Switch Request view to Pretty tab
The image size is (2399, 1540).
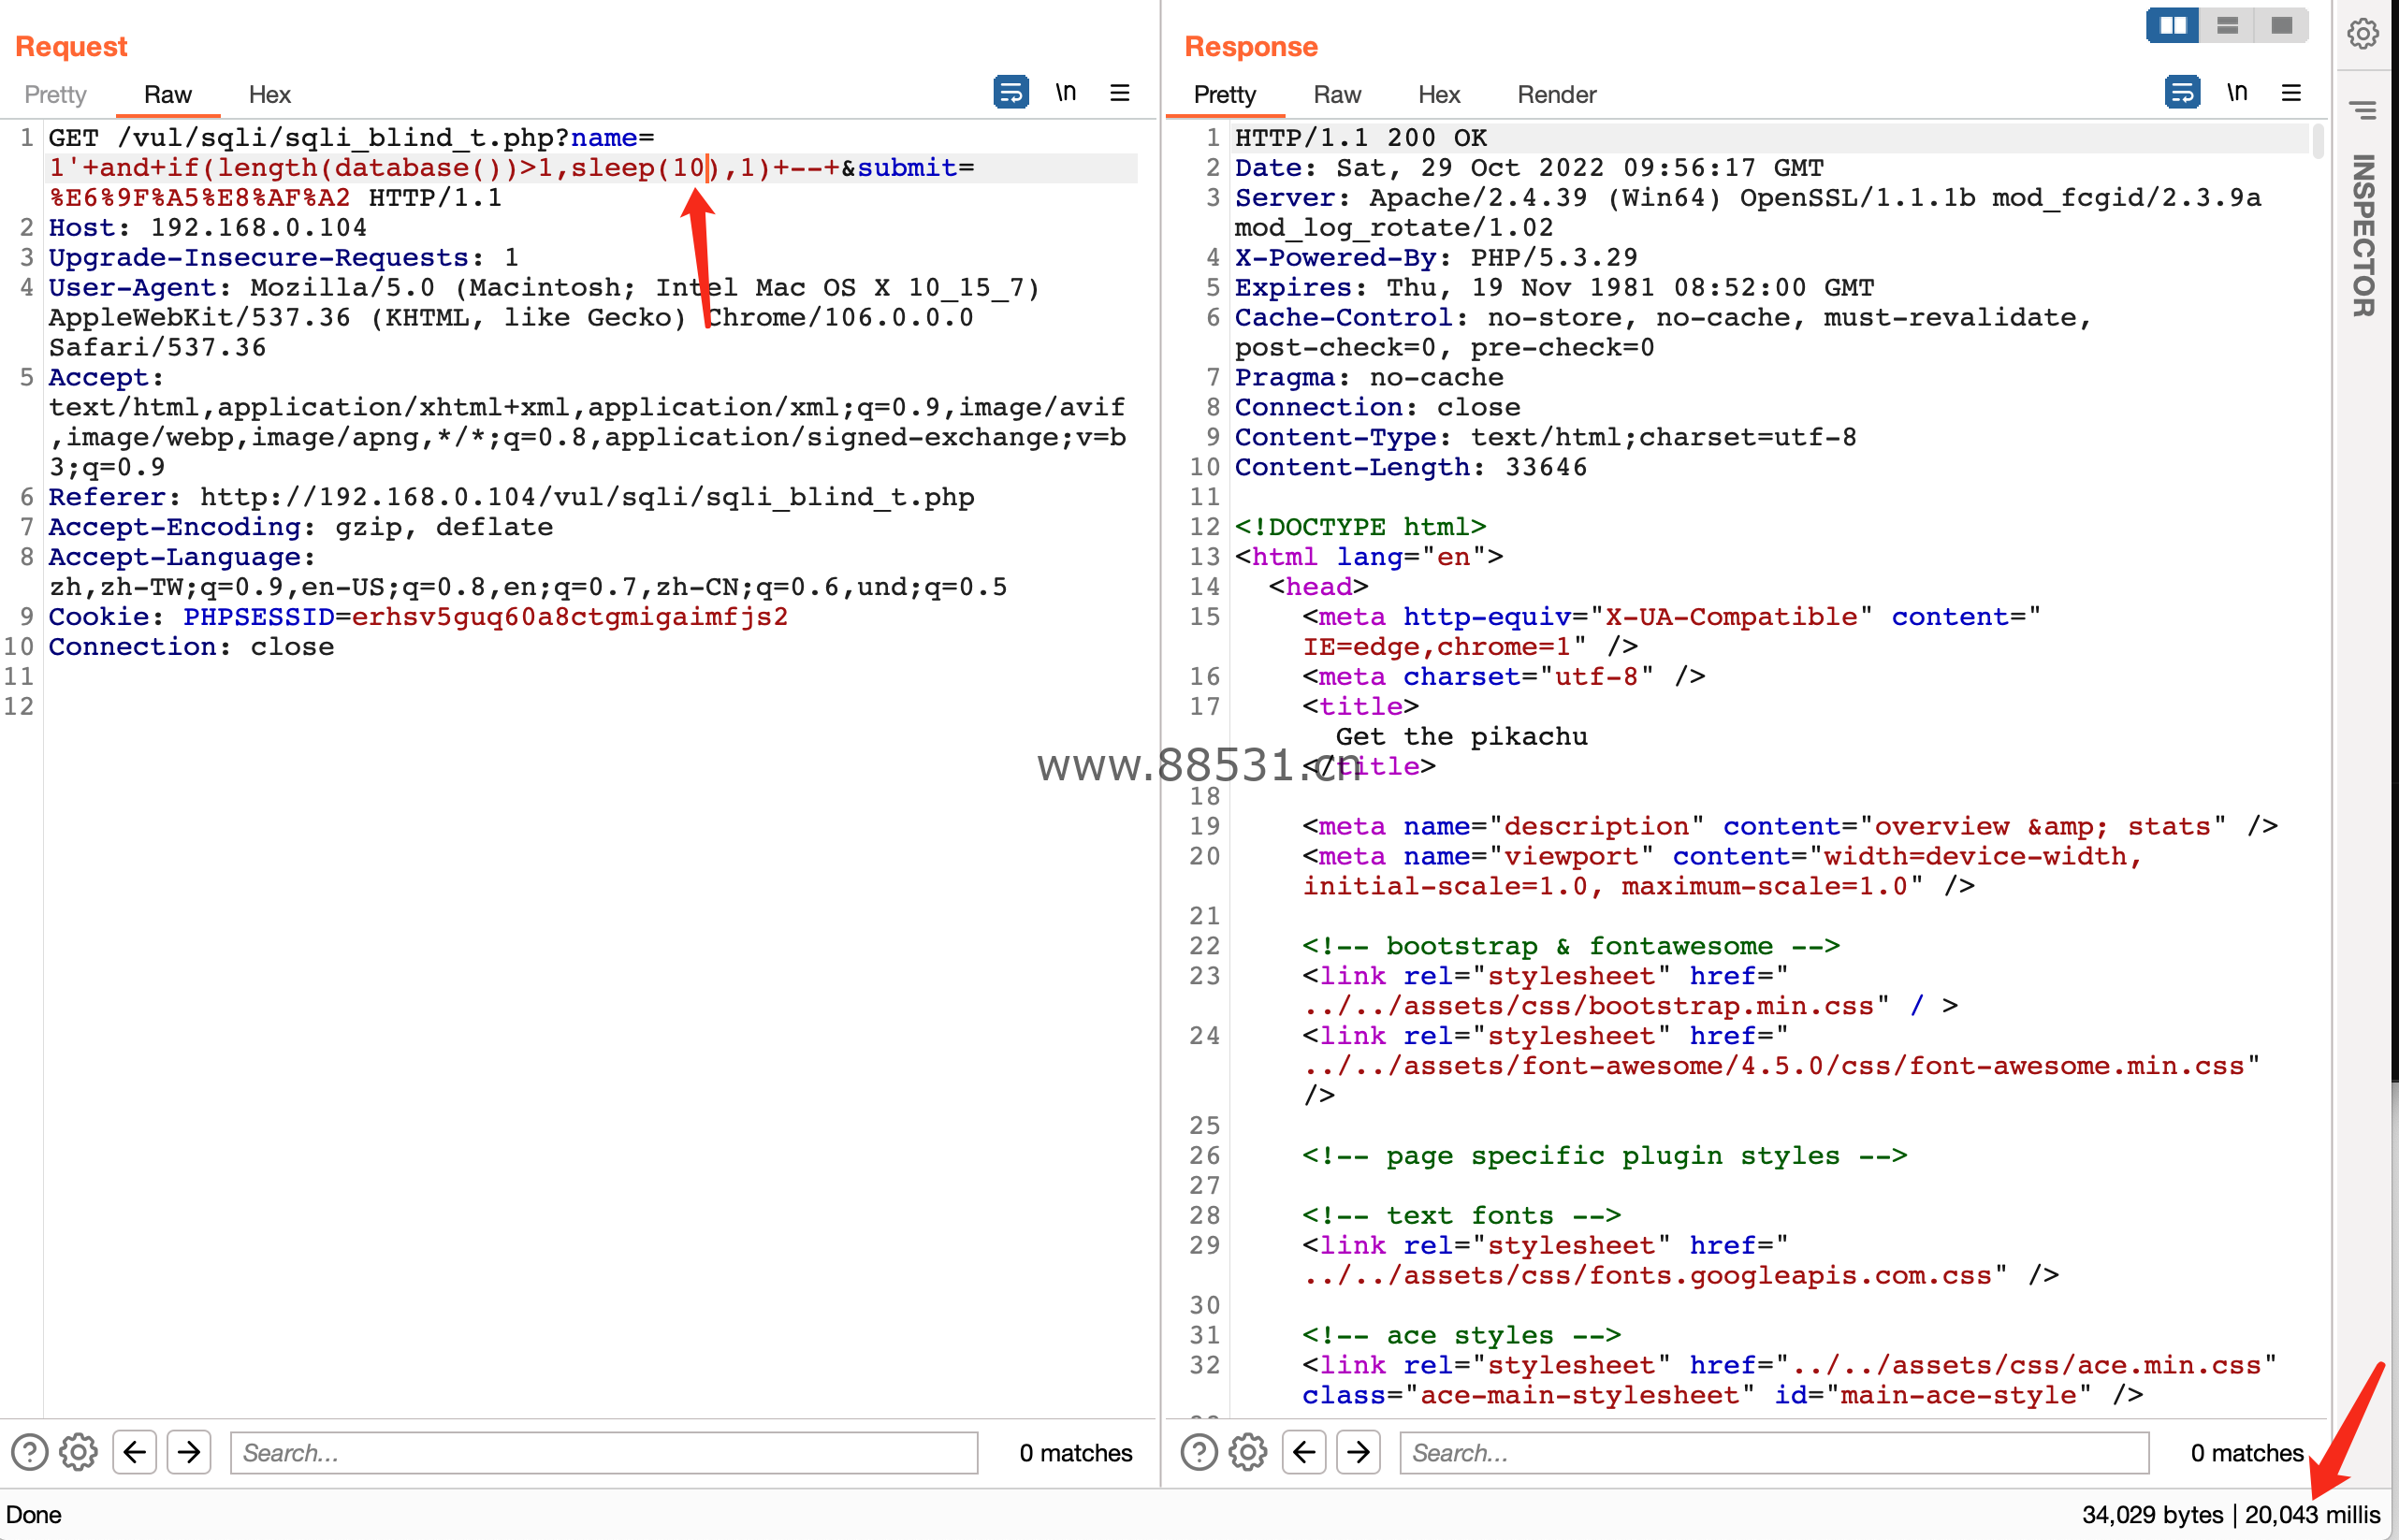[55, 94]
